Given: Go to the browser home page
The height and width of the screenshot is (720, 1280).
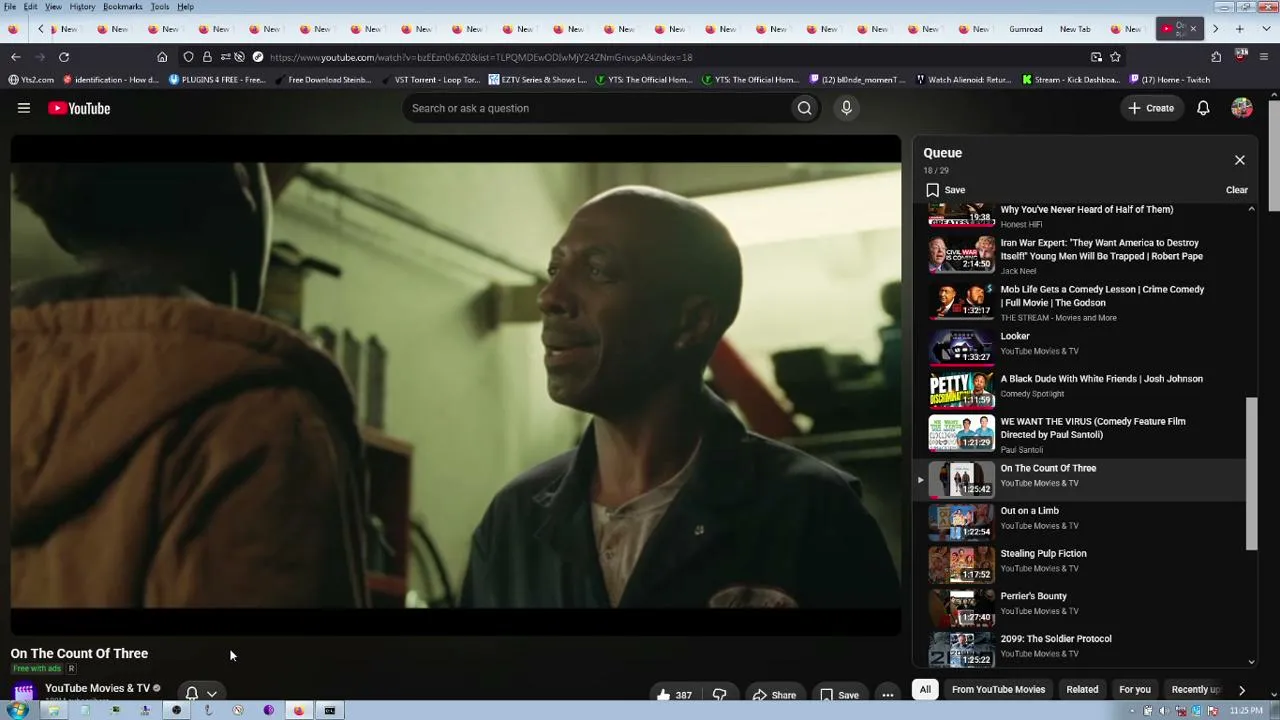Looking at the screenshot, I should pos(162,57).
